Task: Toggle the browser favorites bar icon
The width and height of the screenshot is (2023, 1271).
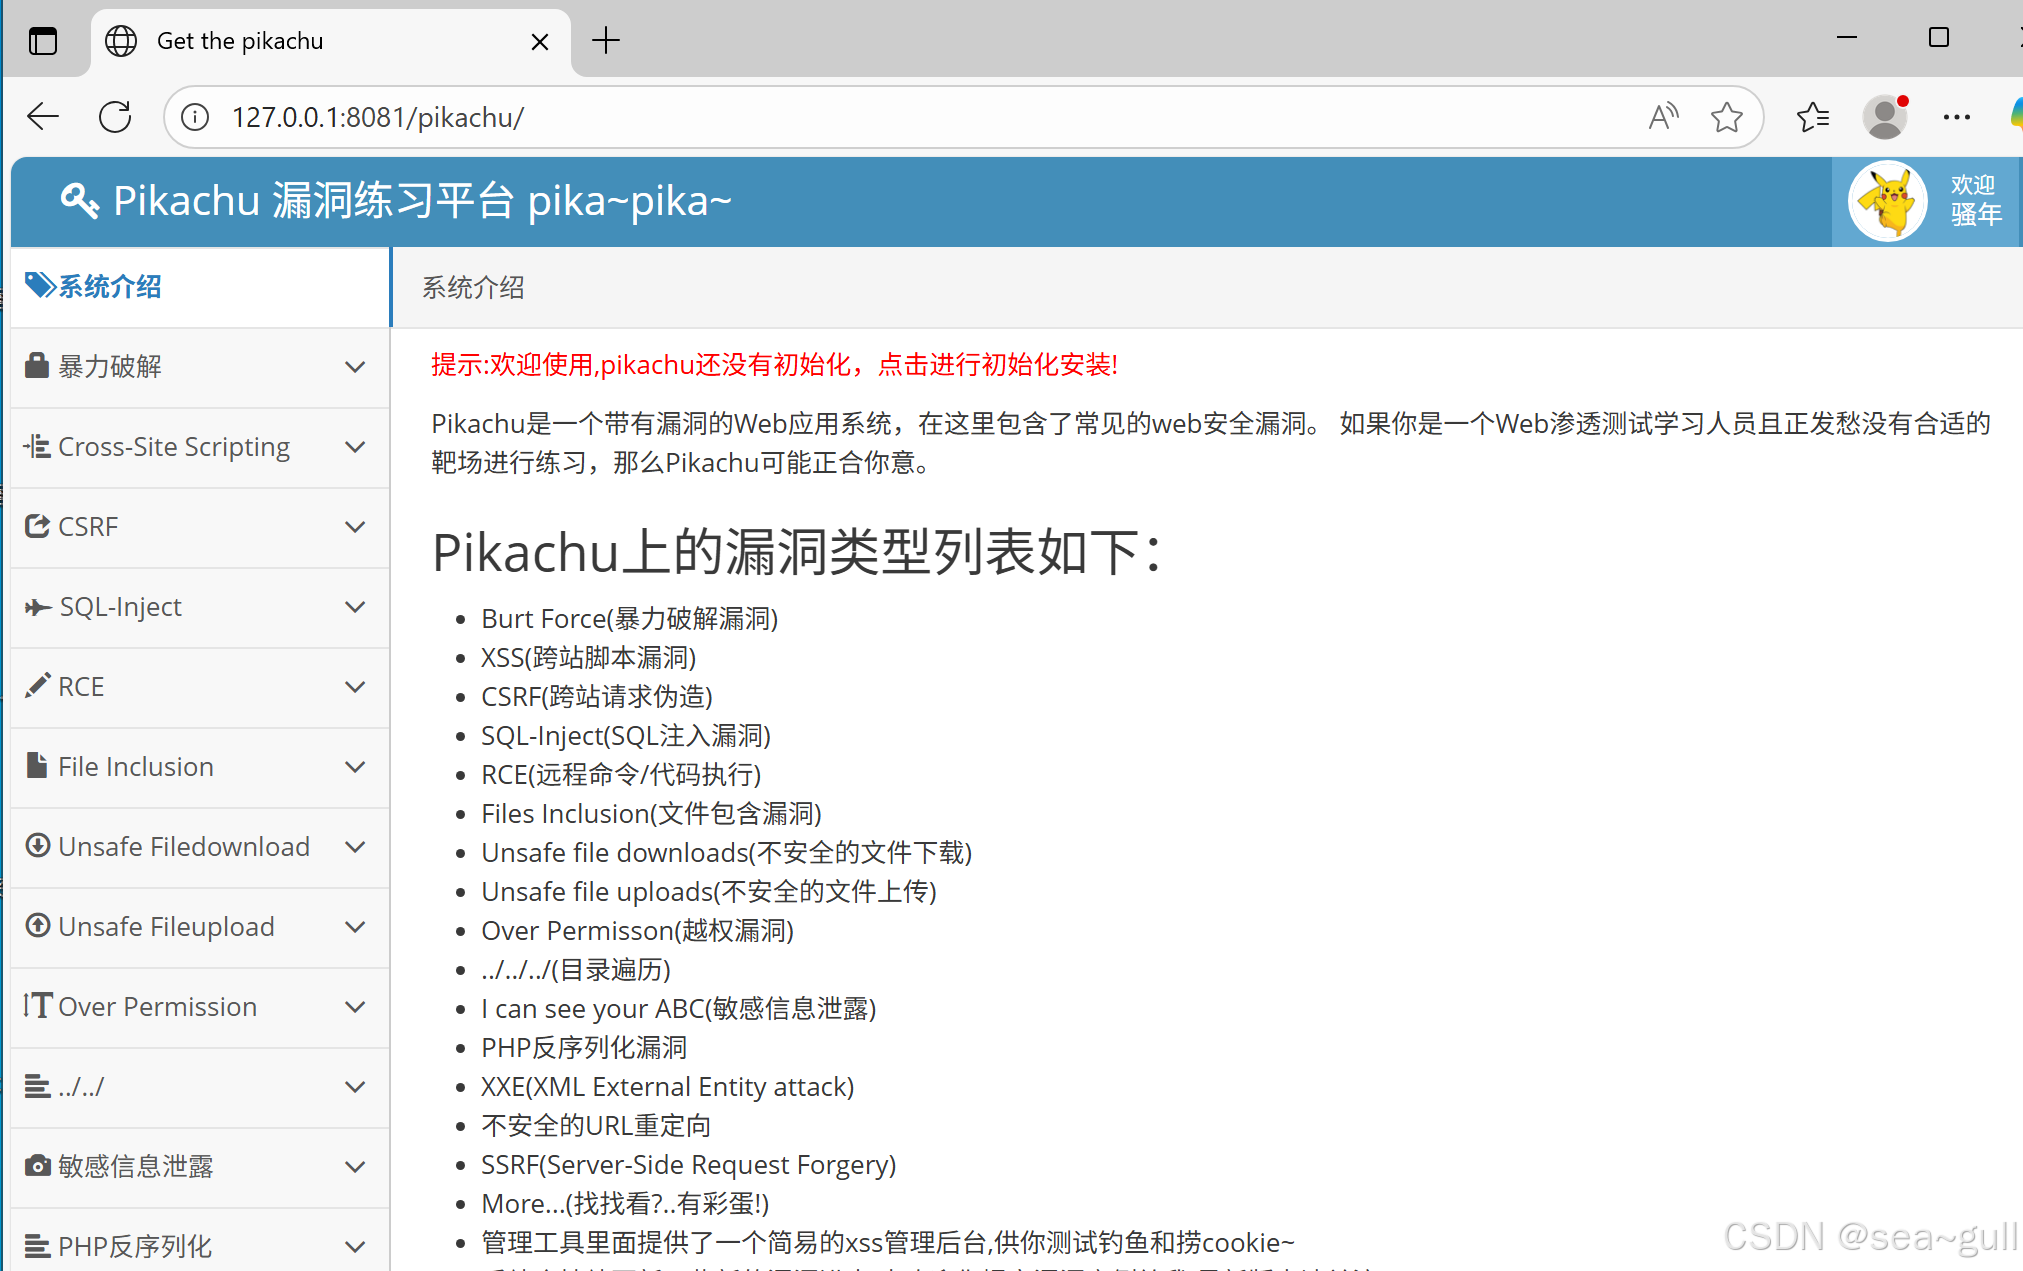Action: tap(1812, 116)
